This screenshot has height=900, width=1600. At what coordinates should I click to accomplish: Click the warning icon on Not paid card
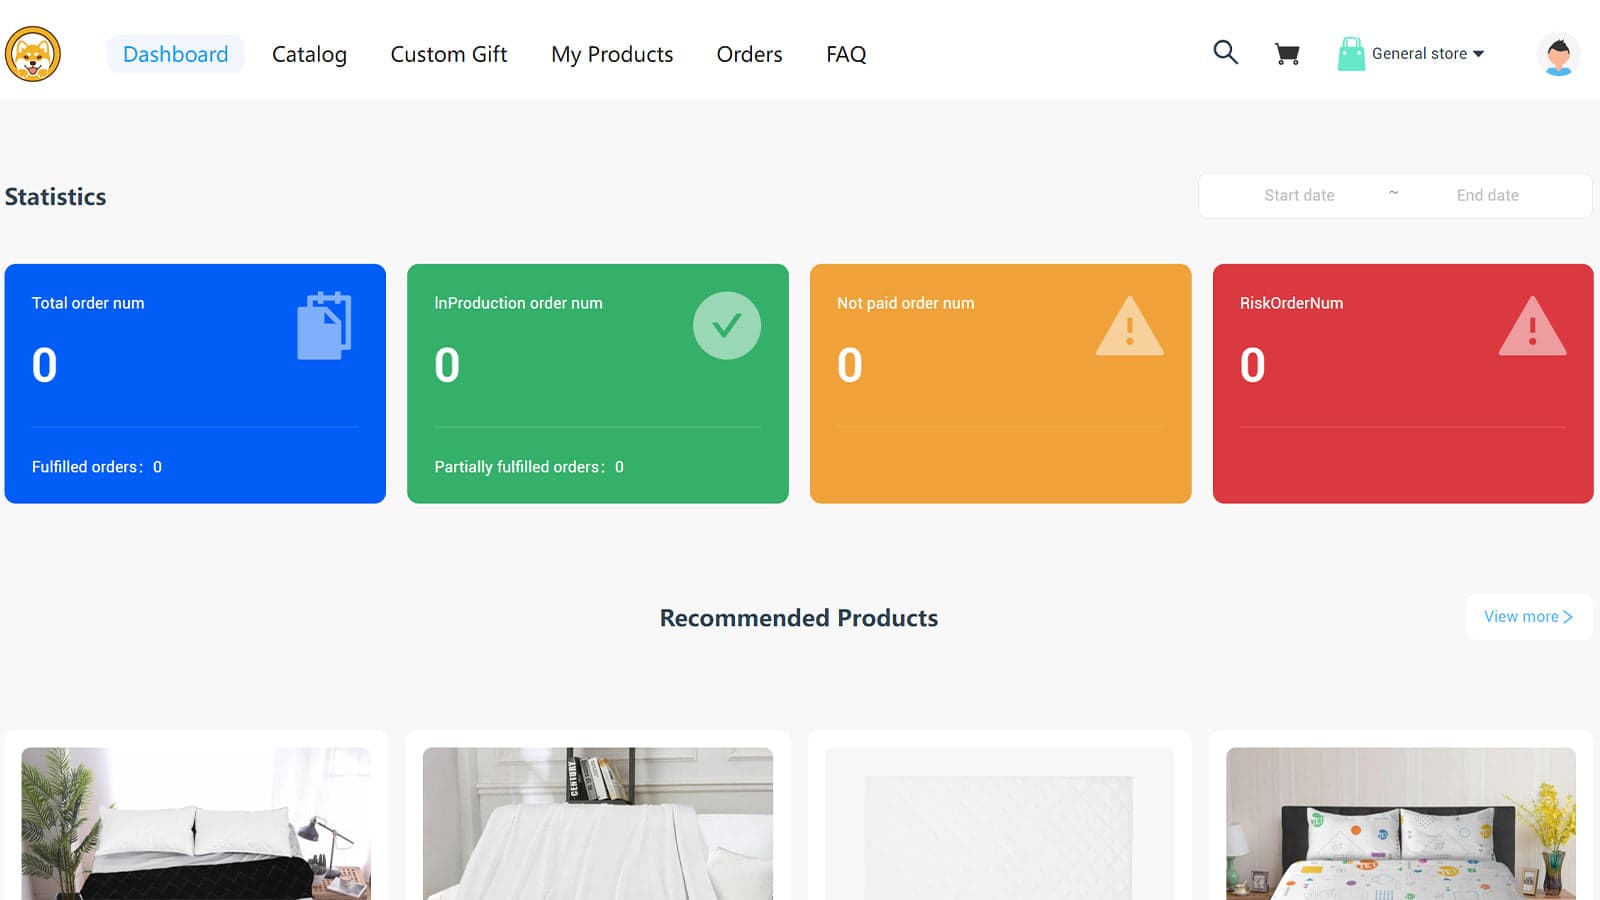coord(1130,325)
